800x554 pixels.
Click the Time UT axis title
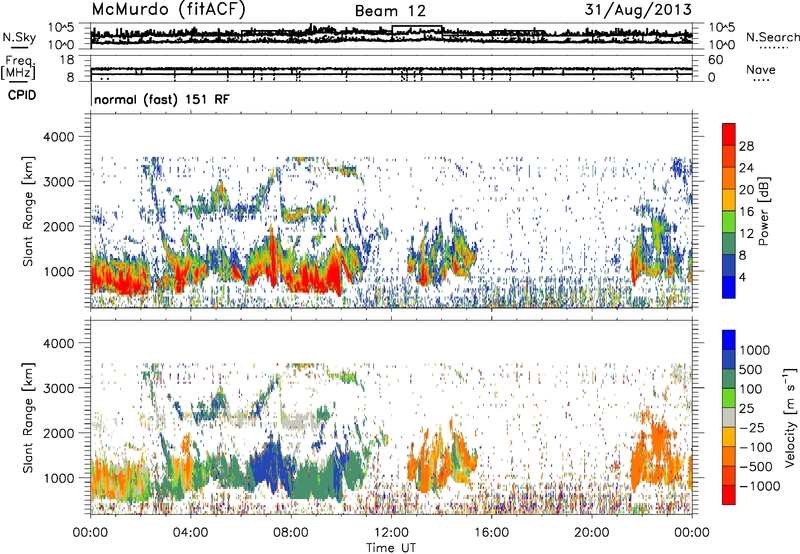391,548
